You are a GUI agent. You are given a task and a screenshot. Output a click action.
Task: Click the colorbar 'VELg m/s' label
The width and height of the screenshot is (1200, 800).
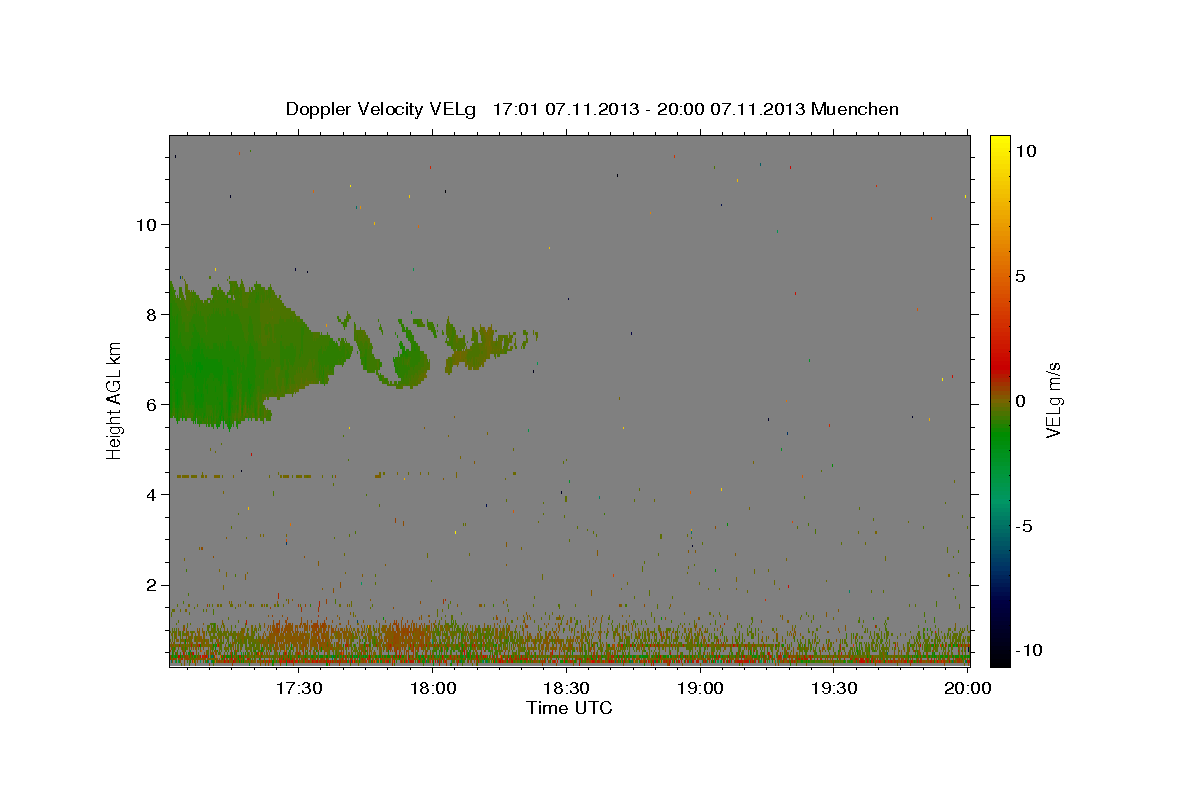click(1053, 401)
